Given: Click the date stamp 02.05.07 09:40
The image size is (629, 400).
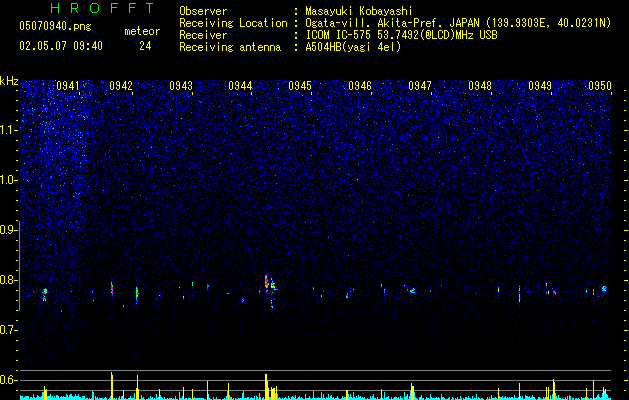Looking at the screenshot, I should (61, 46).
